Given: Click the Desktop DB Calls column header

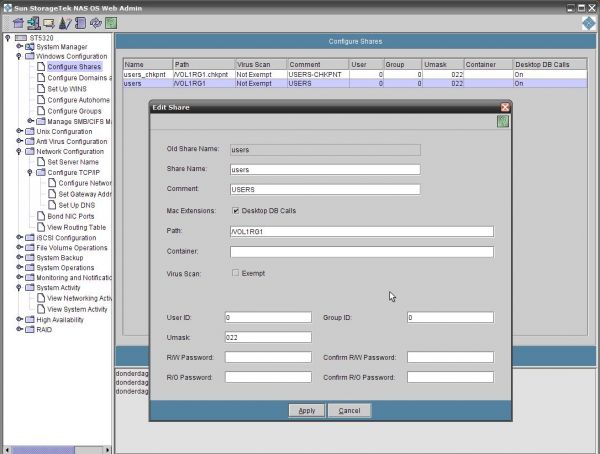Looking at the screenshot, I should point(549,64).
